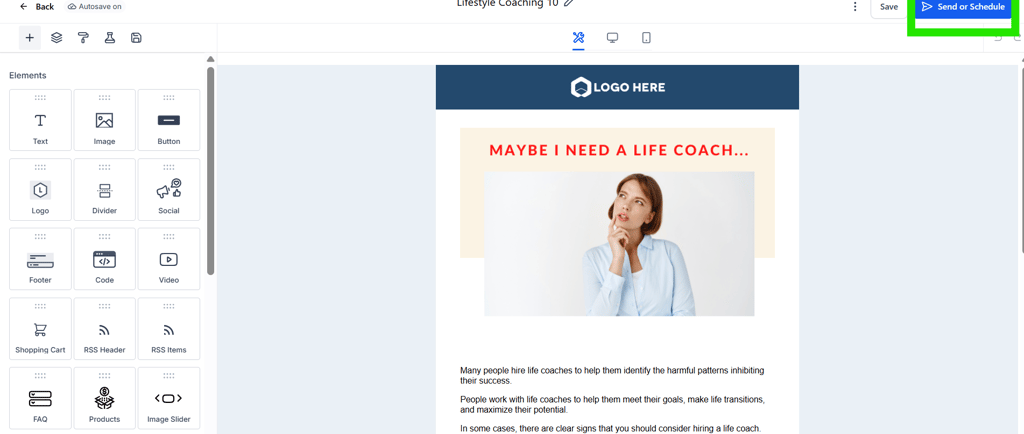Click the 'Elements' panel heading

27,76
